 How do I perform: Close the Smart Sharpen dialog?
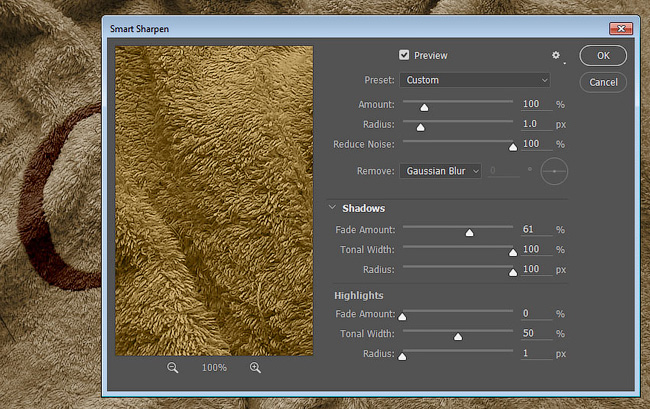621,29
